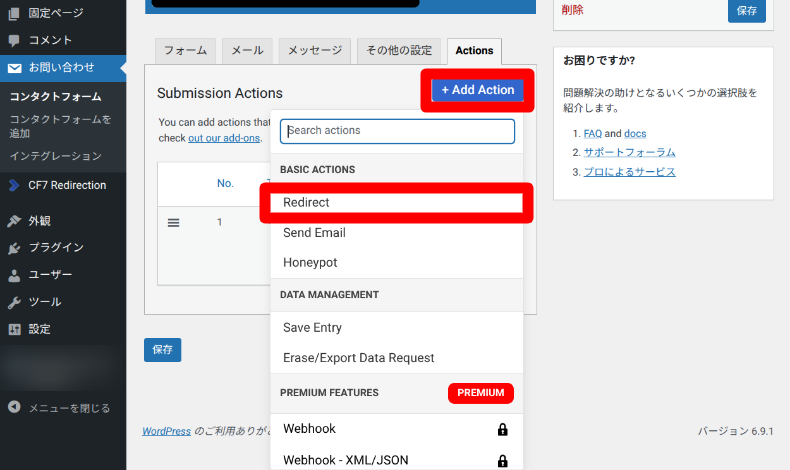790x470 pixels.
Task: Click the BASIC ACTIONS section heading
Action: pos(317,170)
